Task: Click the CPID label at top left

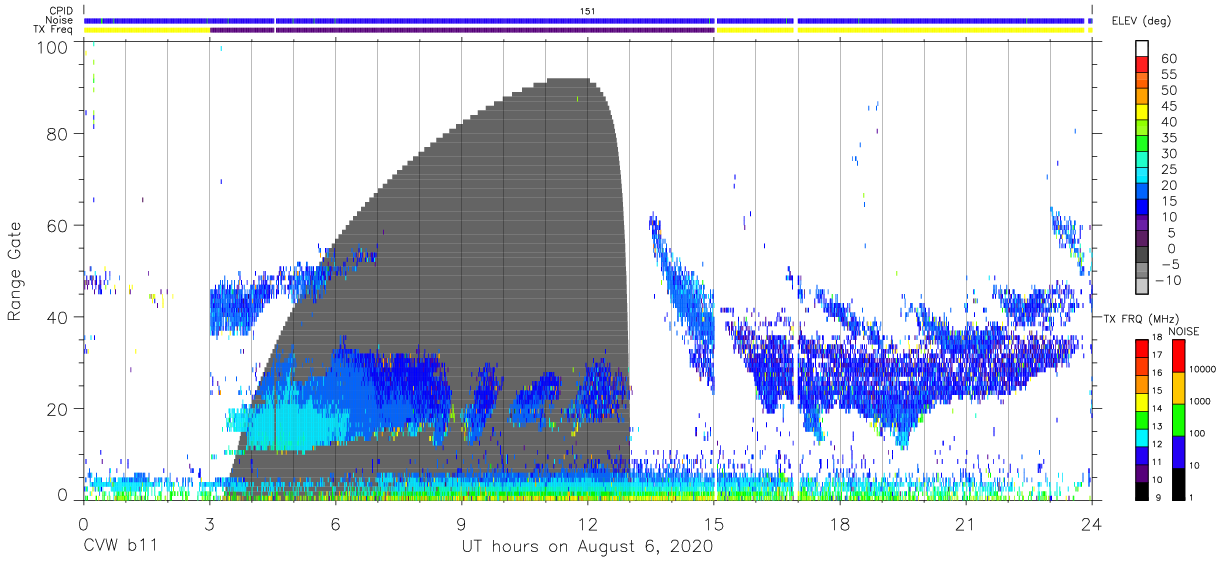Action: pos(61,10)
